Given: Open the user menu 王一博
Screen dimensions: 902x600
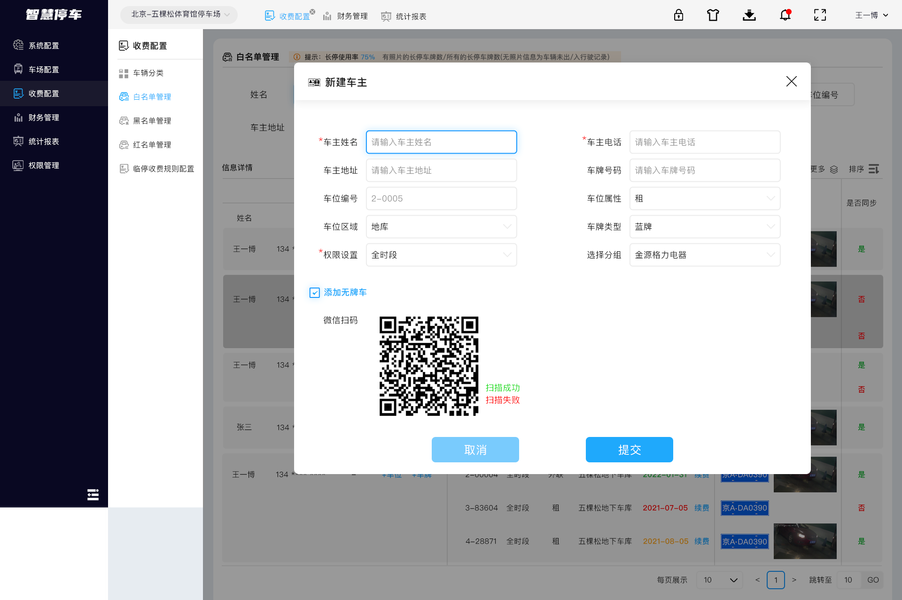Looking at the screenshot, I should tap(871, 16).
